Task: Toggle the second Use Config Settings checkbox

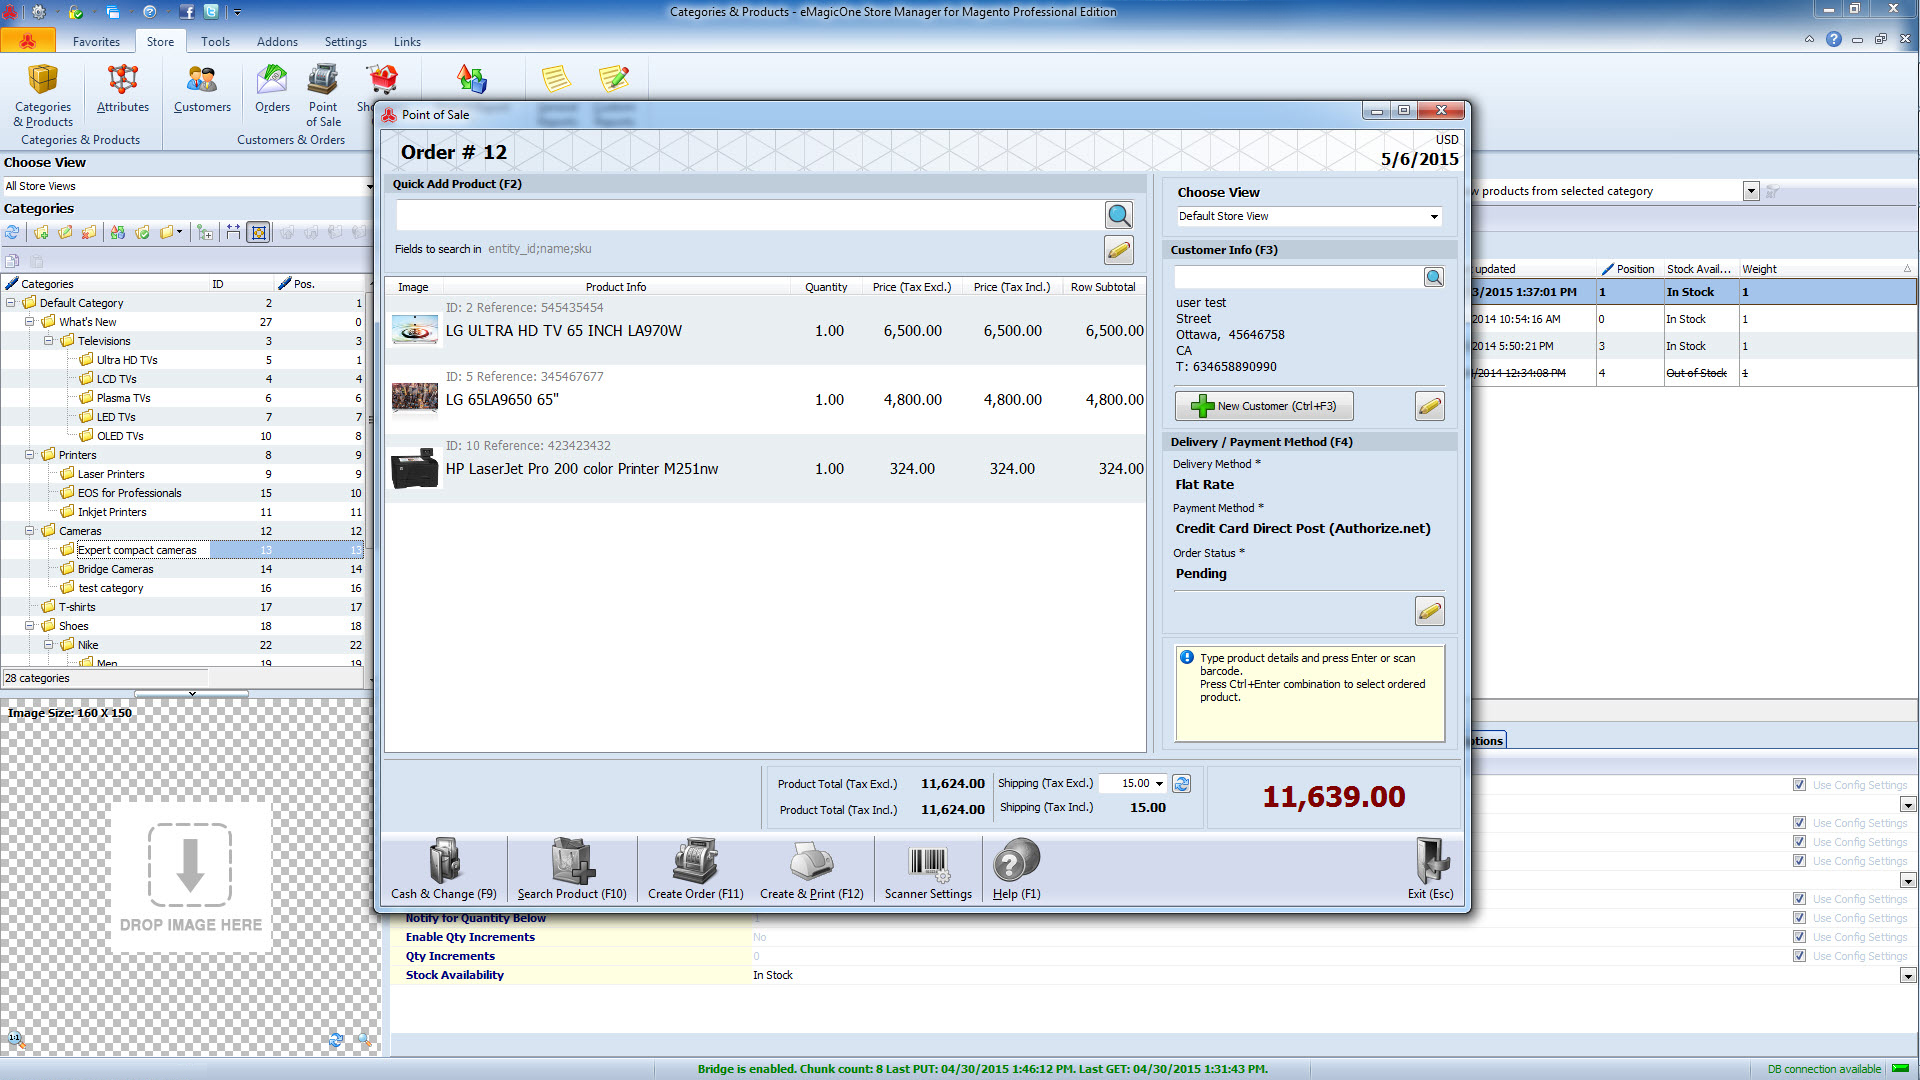Action: coord(1799,823)
